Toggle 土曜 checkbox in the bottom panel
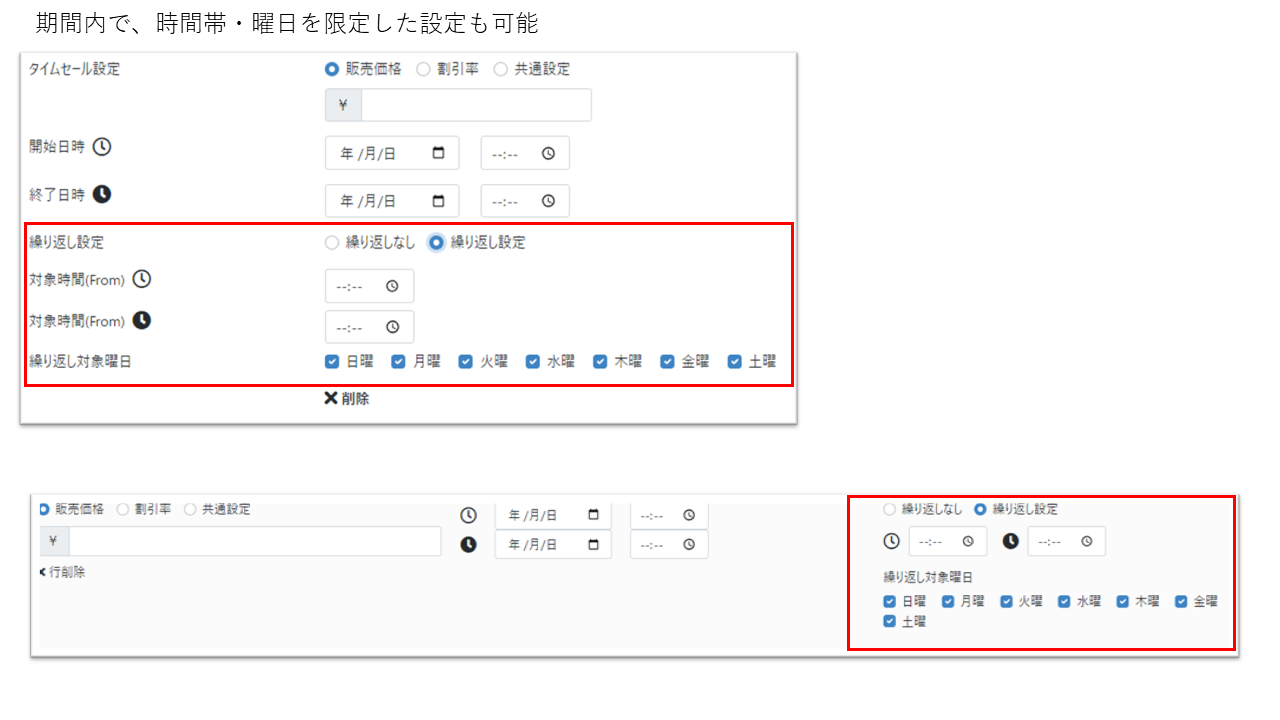Screen dimensions: 1280x720 889,622
